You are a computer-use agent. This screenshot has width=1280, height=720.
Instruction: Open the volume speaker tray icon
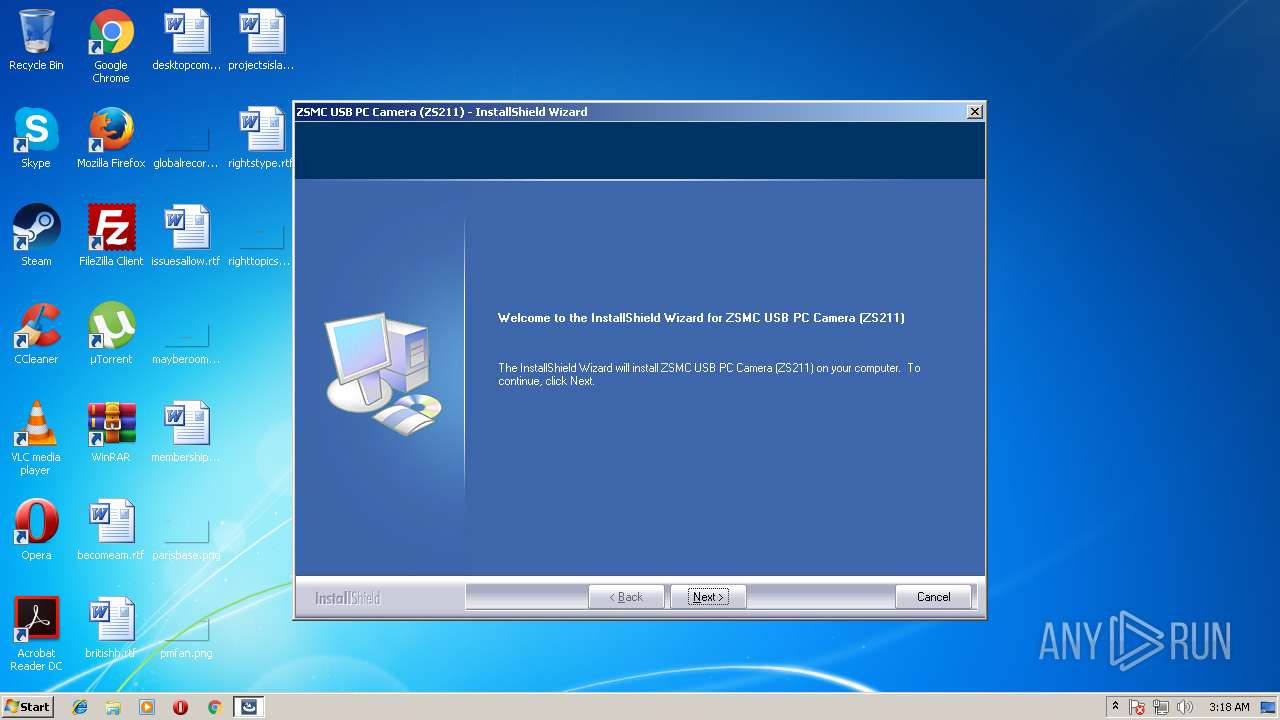pyautogui.click(x=1185, y=707)
